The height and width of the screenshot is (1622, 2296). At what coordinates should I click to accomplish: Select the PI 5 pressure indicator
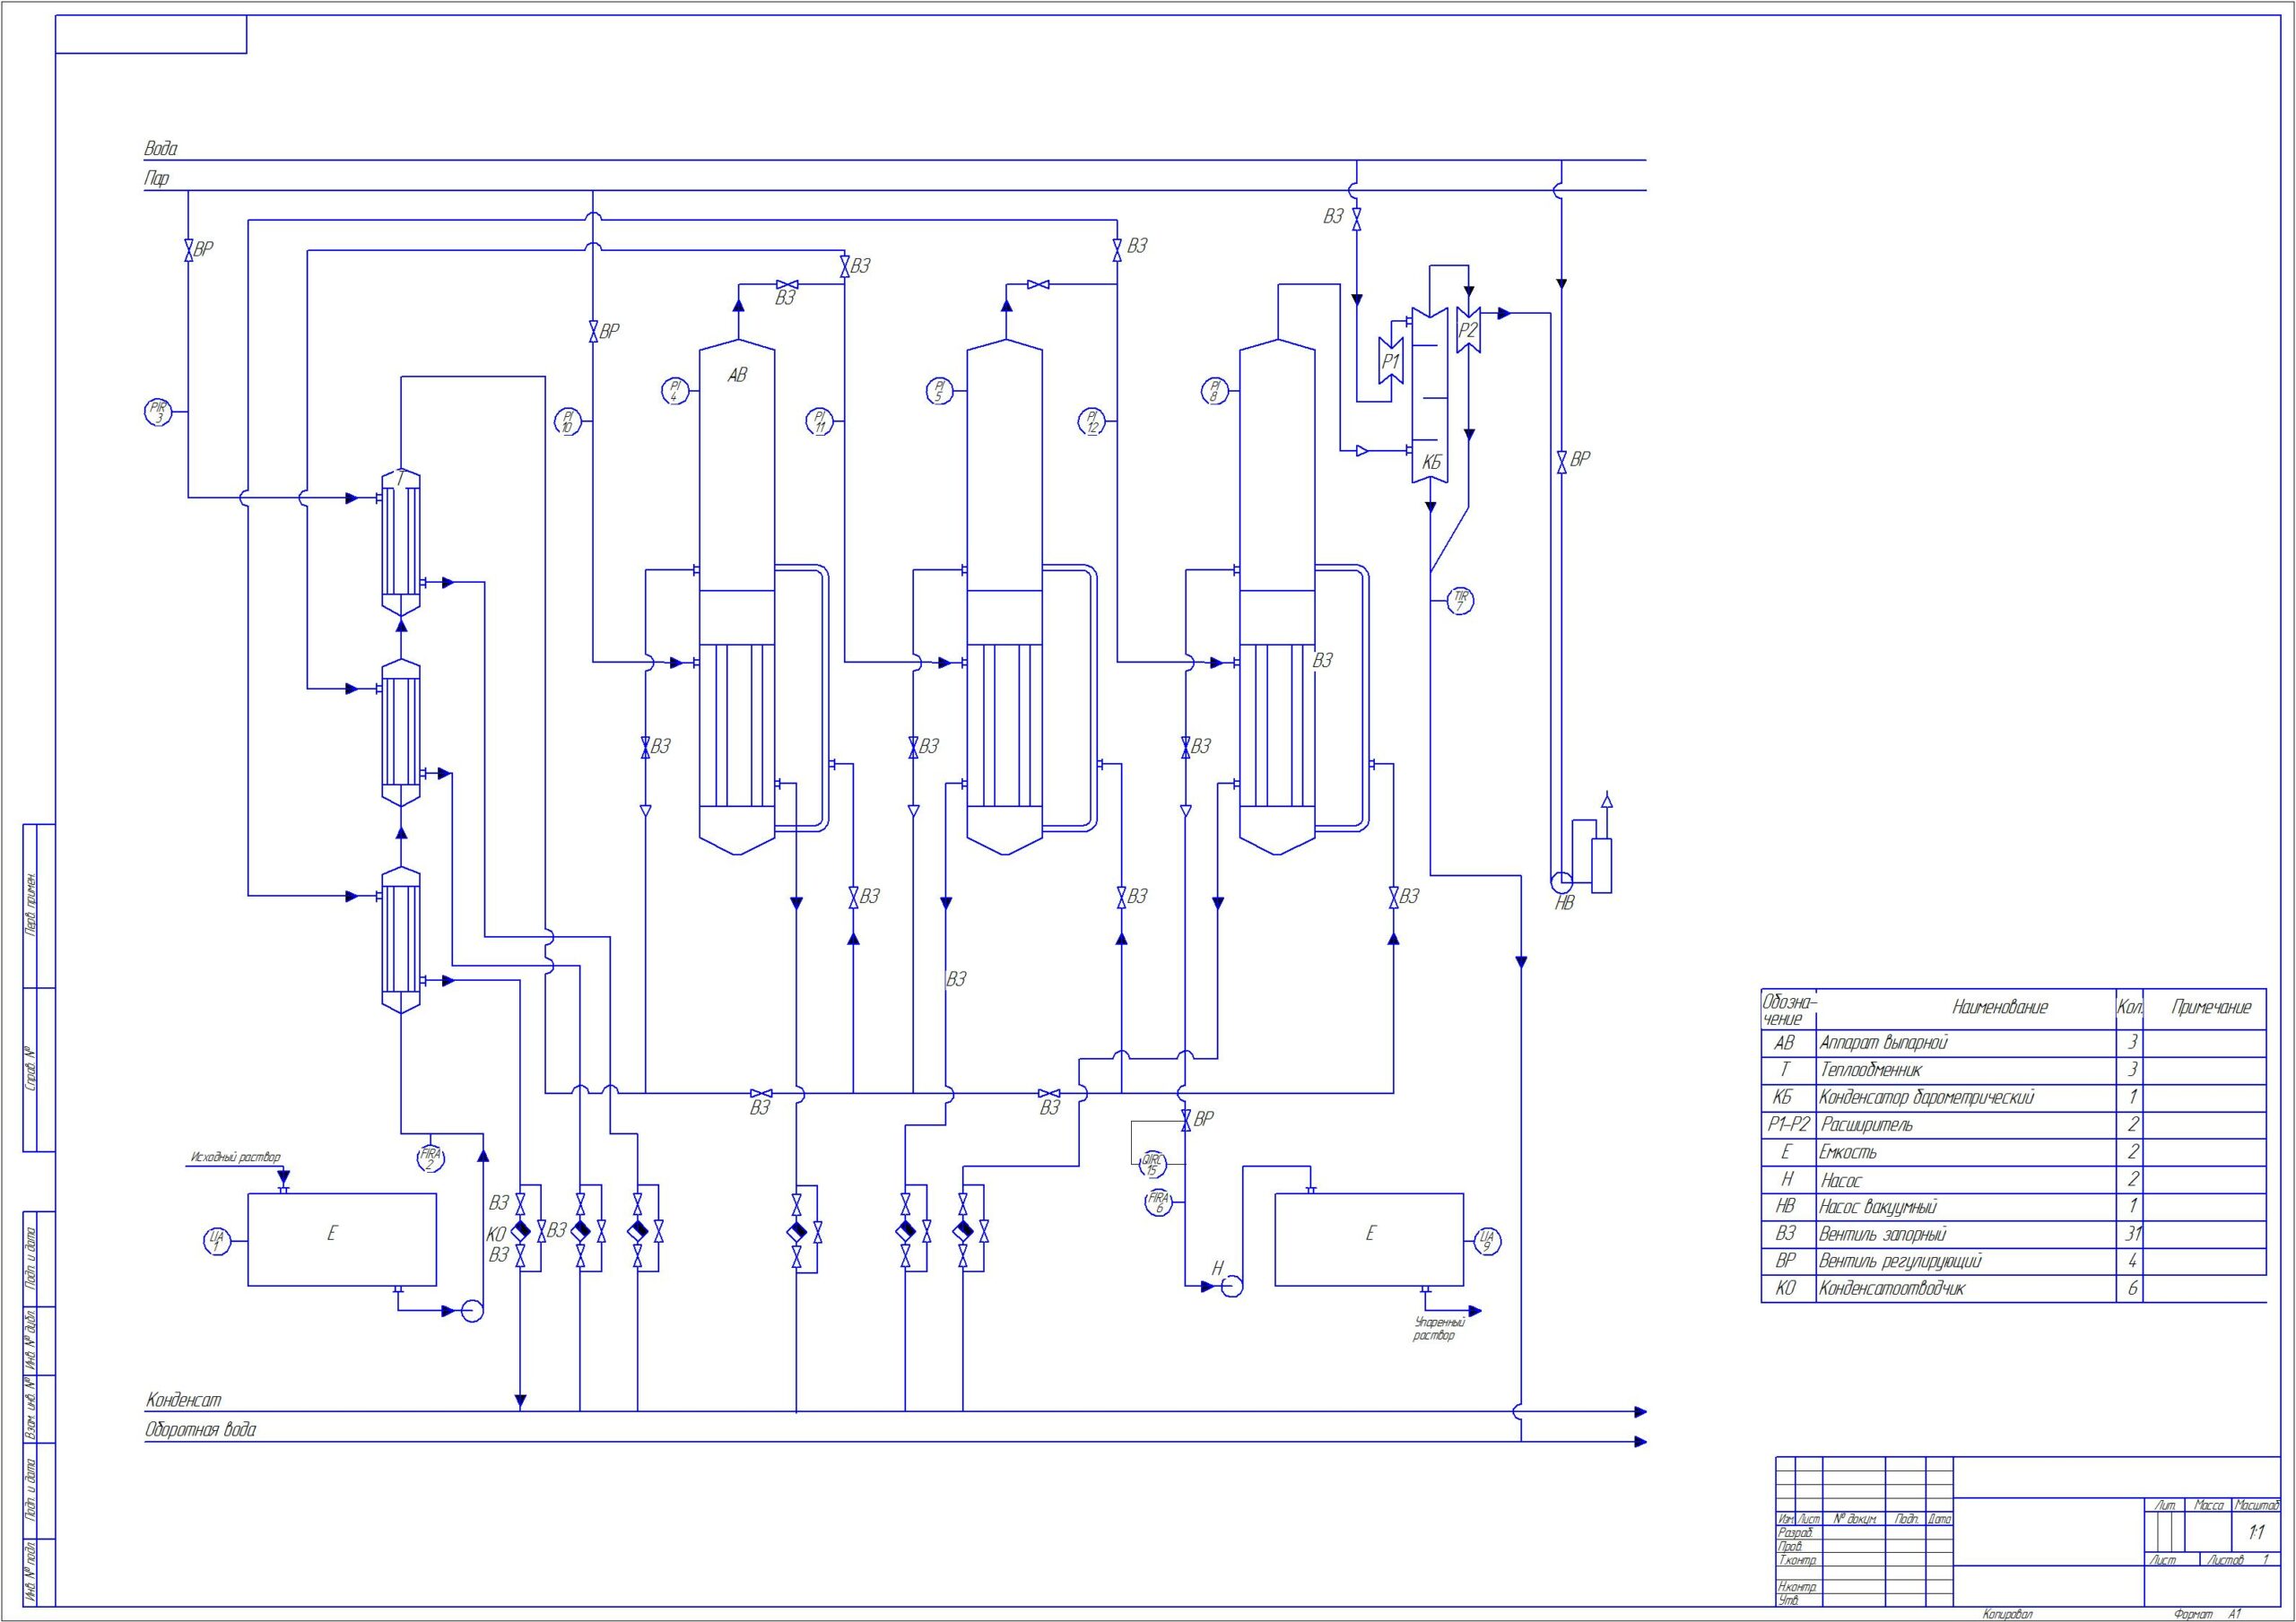[x=939, y=391]
